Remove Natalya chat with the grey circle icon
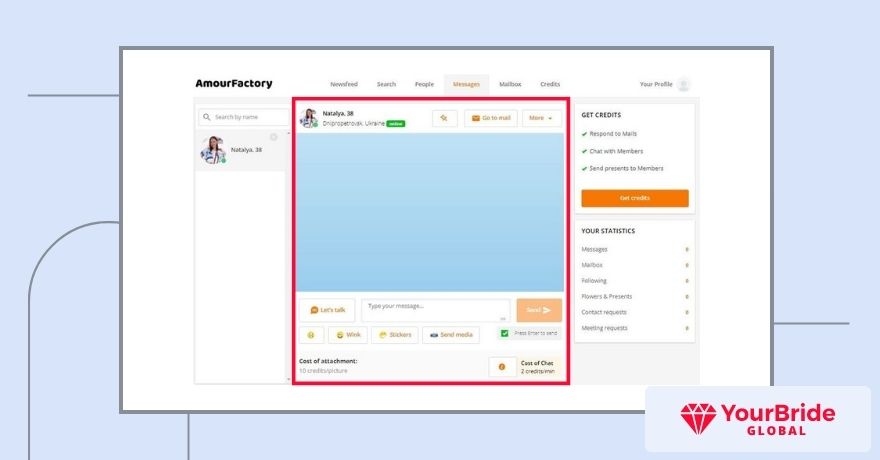This screenshot has width=880, height=460. 273,137
